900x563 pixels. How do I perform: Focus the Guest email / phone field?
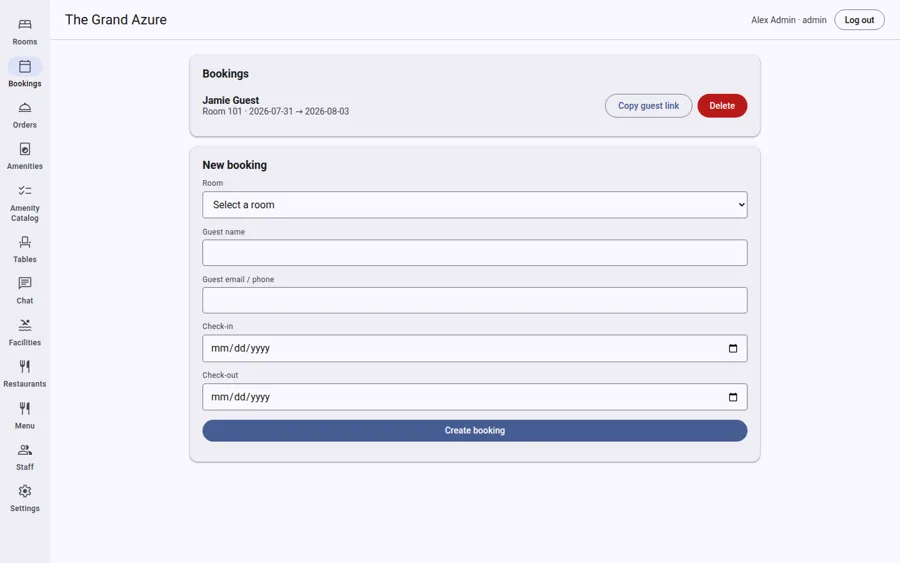475,300
